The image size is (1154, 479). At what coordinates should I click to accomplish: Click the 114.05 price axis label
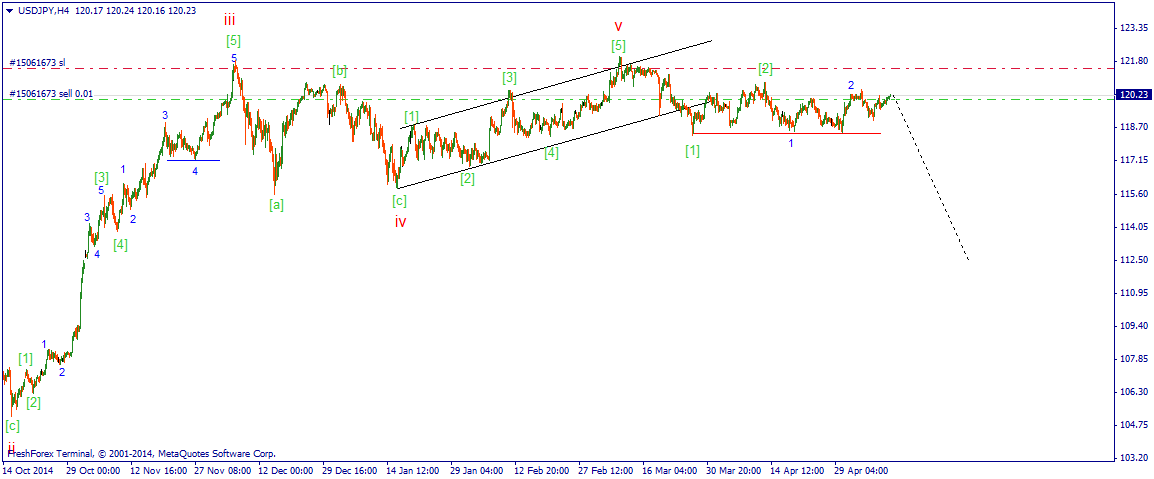coord(1134,227)
